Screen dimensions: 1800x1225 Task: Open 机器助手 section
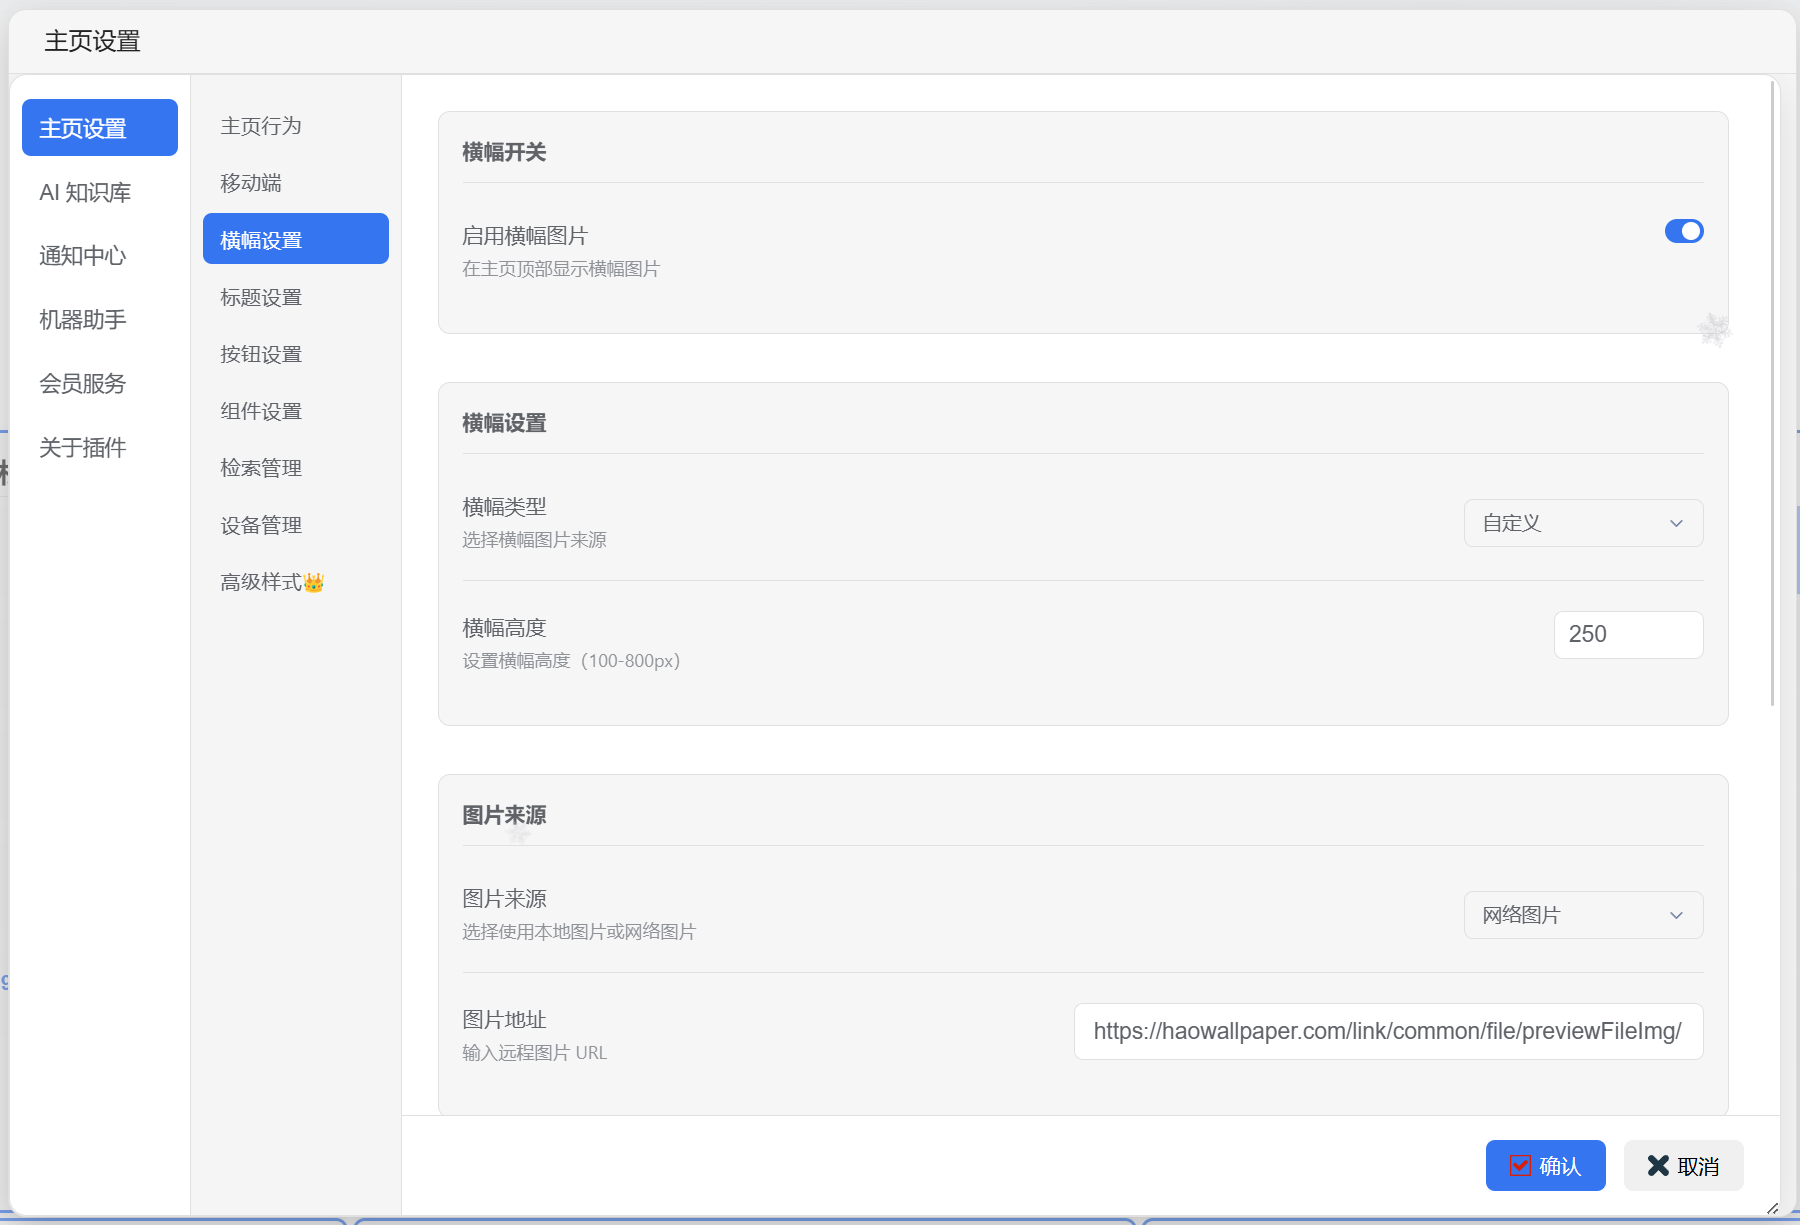(x=100, y=320)
